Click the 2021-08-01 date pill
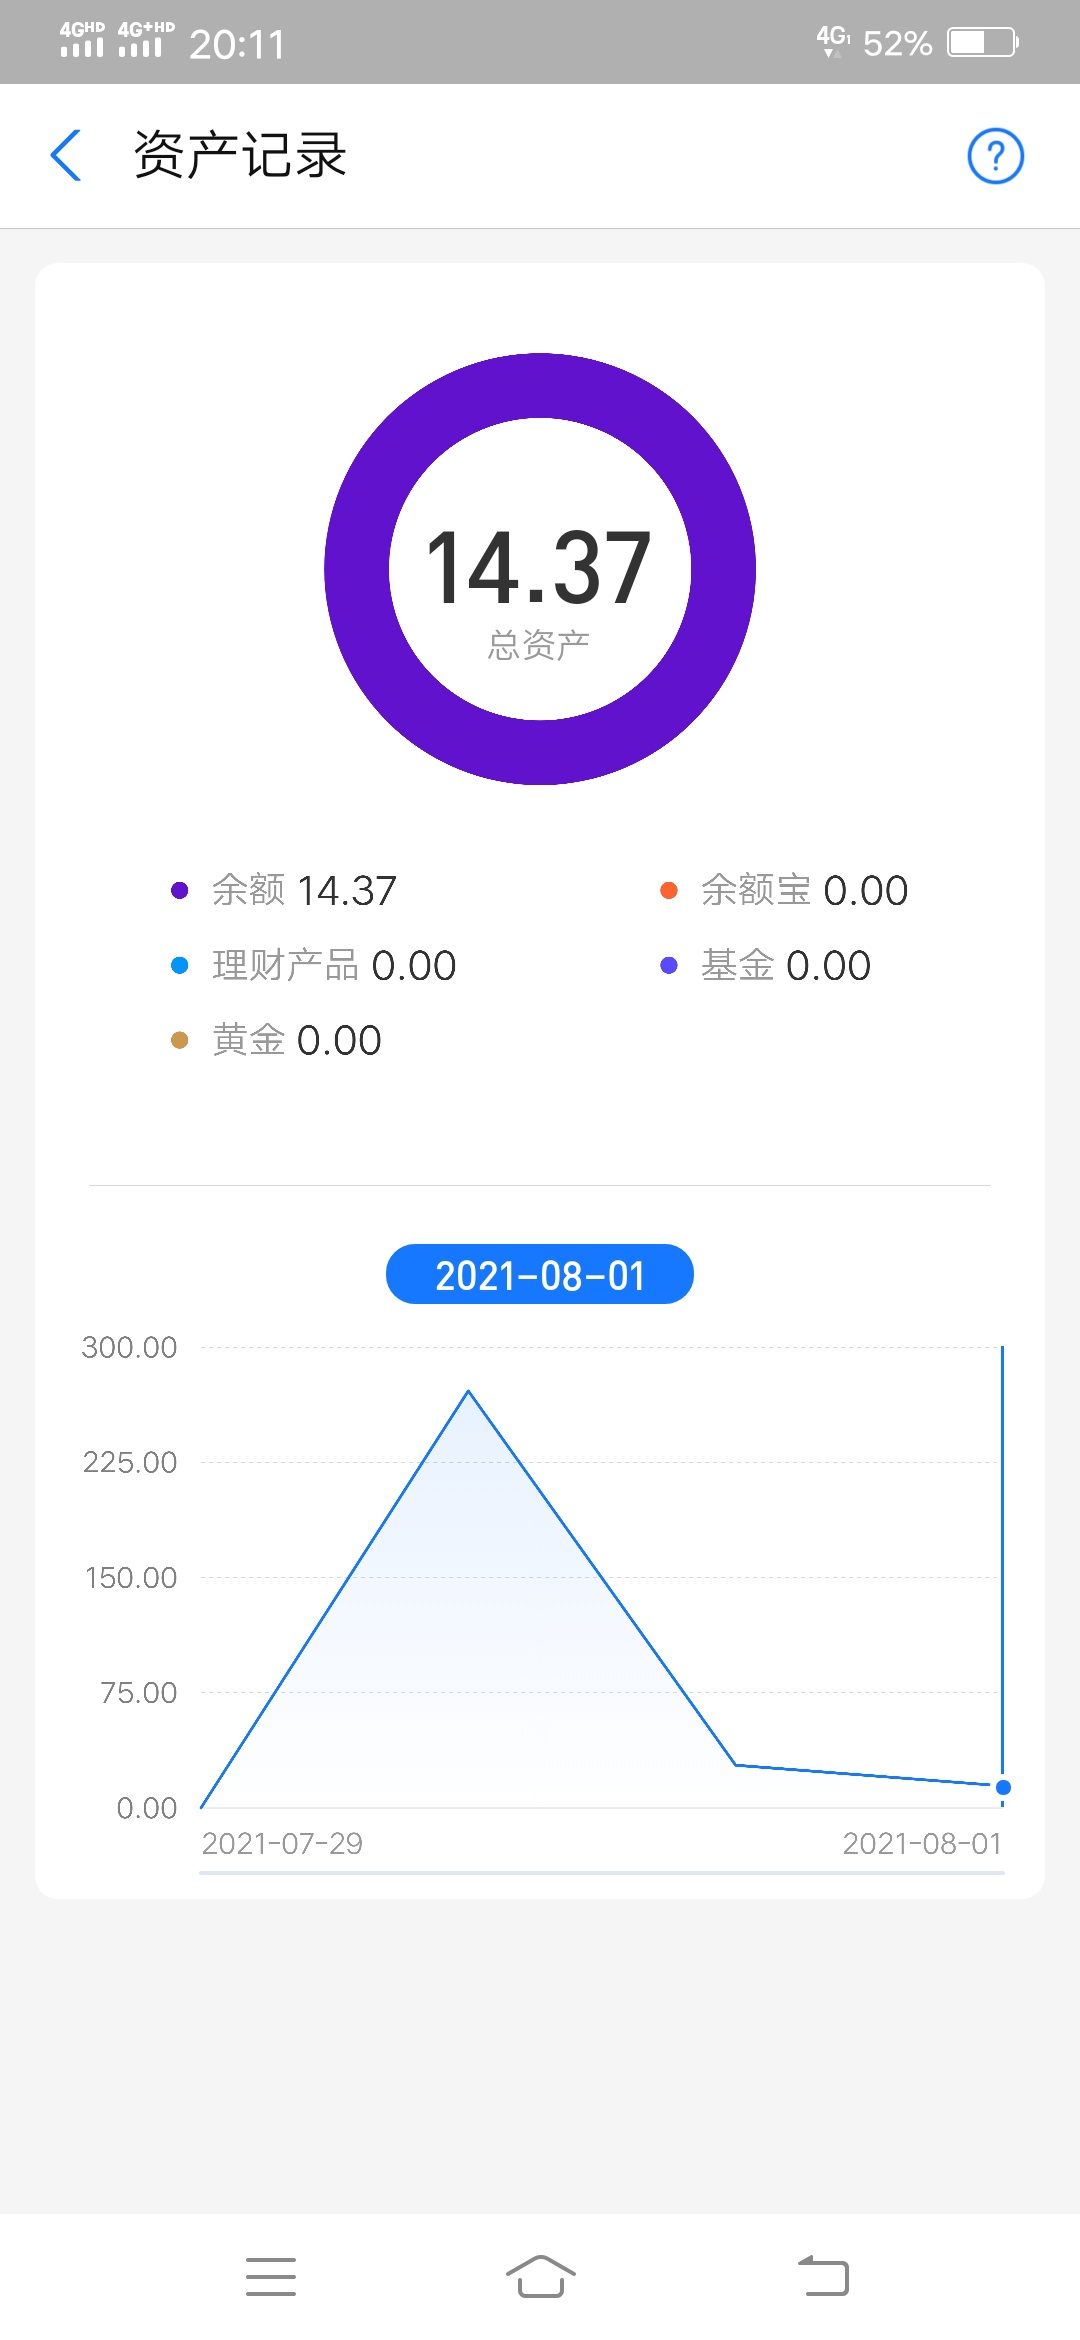The width and height of the screenshot is (1080, 2340). coord(540,1274)
